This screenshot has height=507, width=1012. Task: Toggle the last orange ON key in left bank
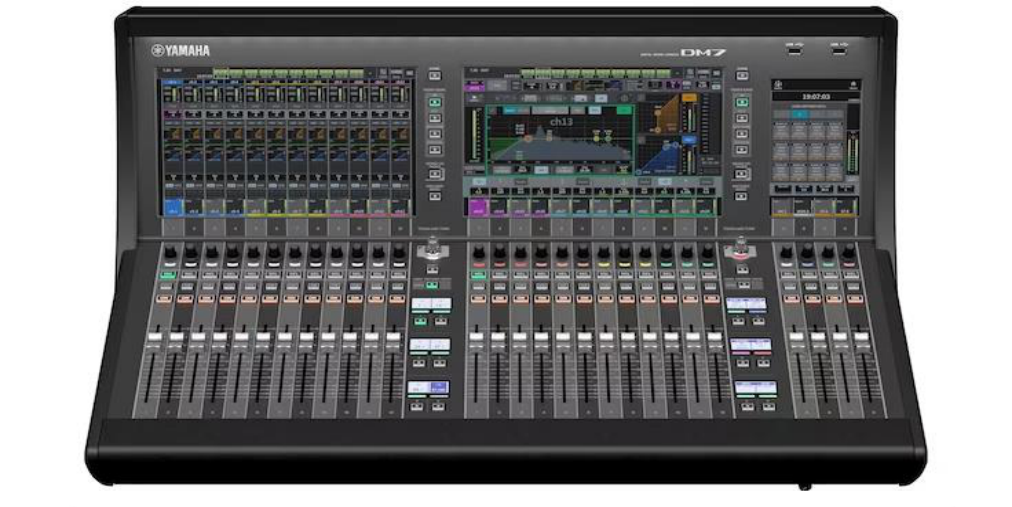click(x=397, y=299)
